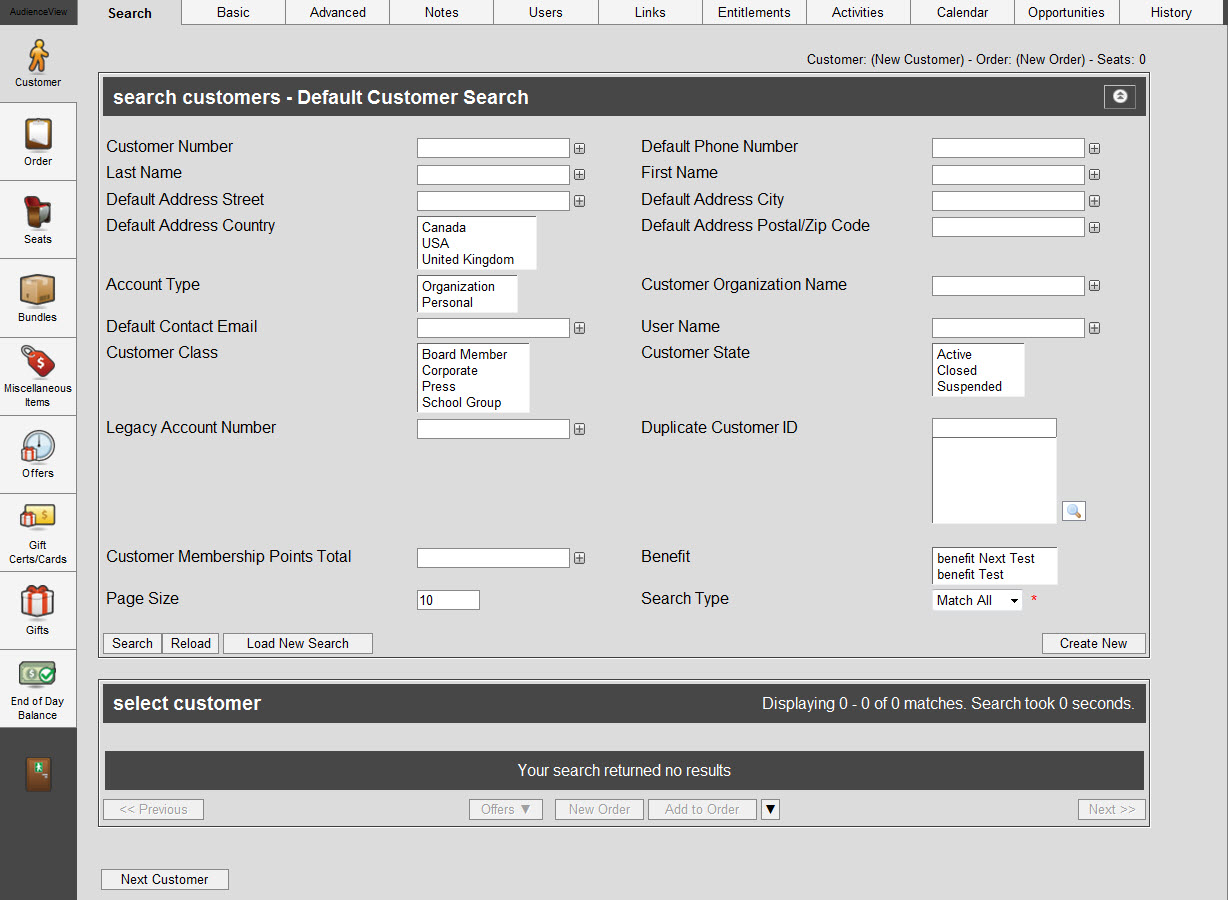Screen dimensions: 1228x900
Task: Select Closed in Customer State list
Action: pos(978,370)
